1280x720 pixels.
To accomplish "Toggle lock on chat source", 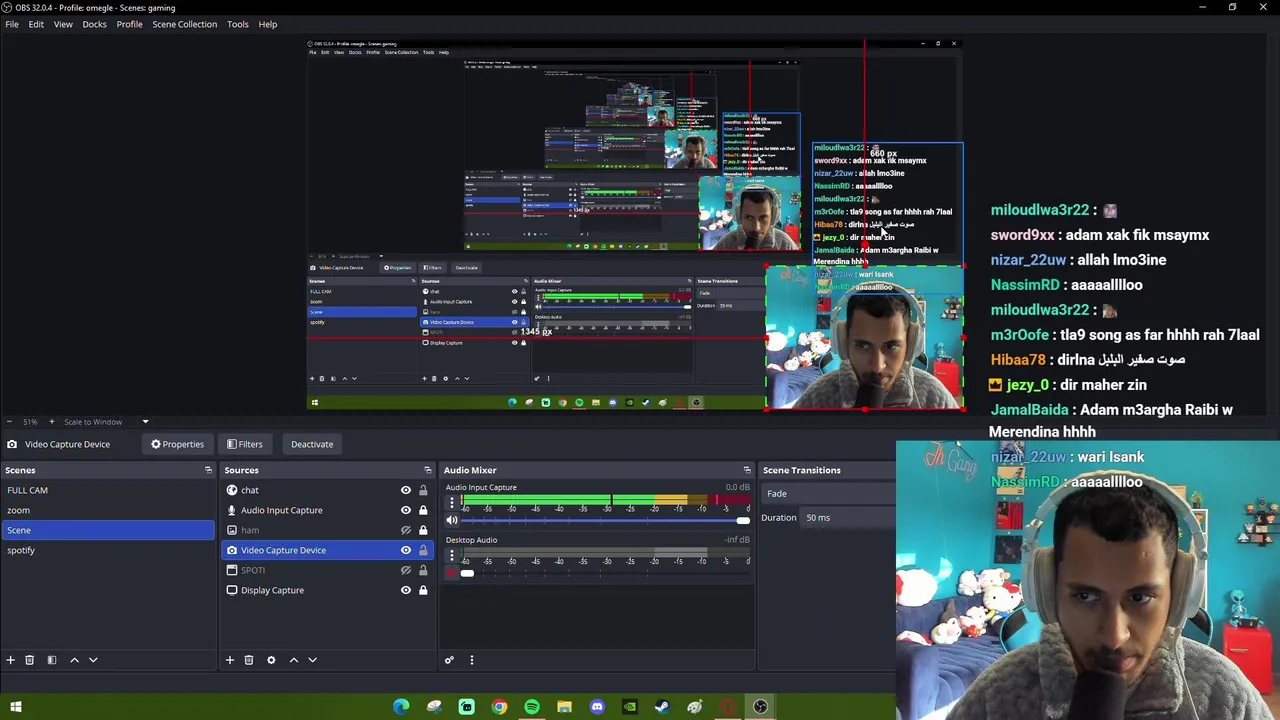I will coord(423,490).
